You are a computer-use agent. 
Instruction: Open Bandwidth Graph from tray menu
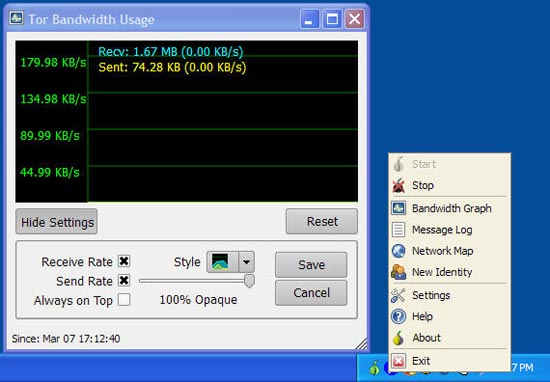449,208
